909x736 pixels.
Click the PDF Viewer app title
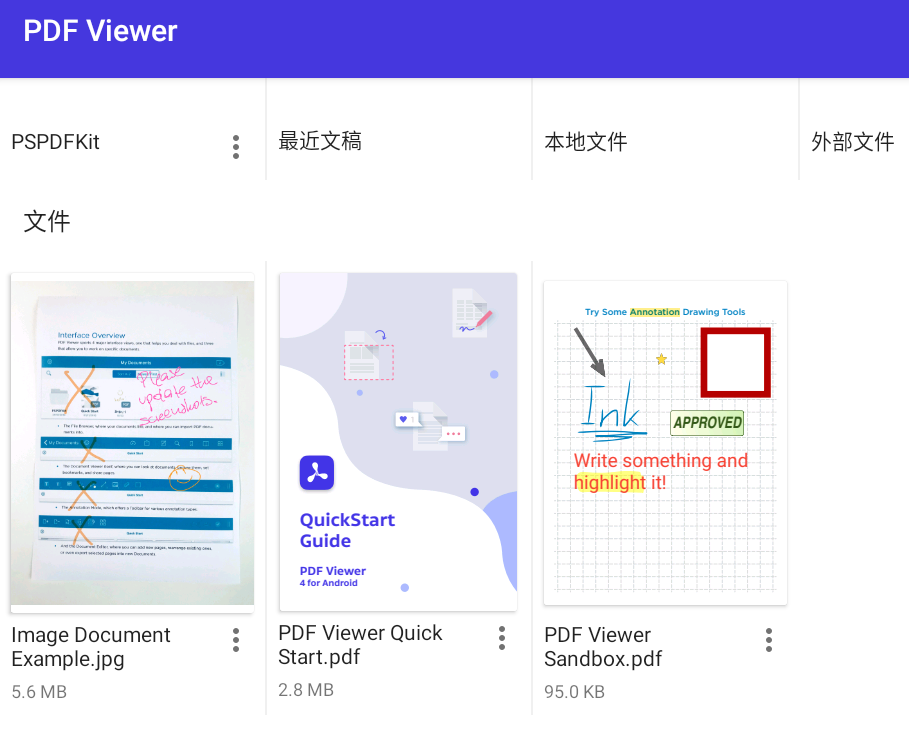(x=100, y=31)
